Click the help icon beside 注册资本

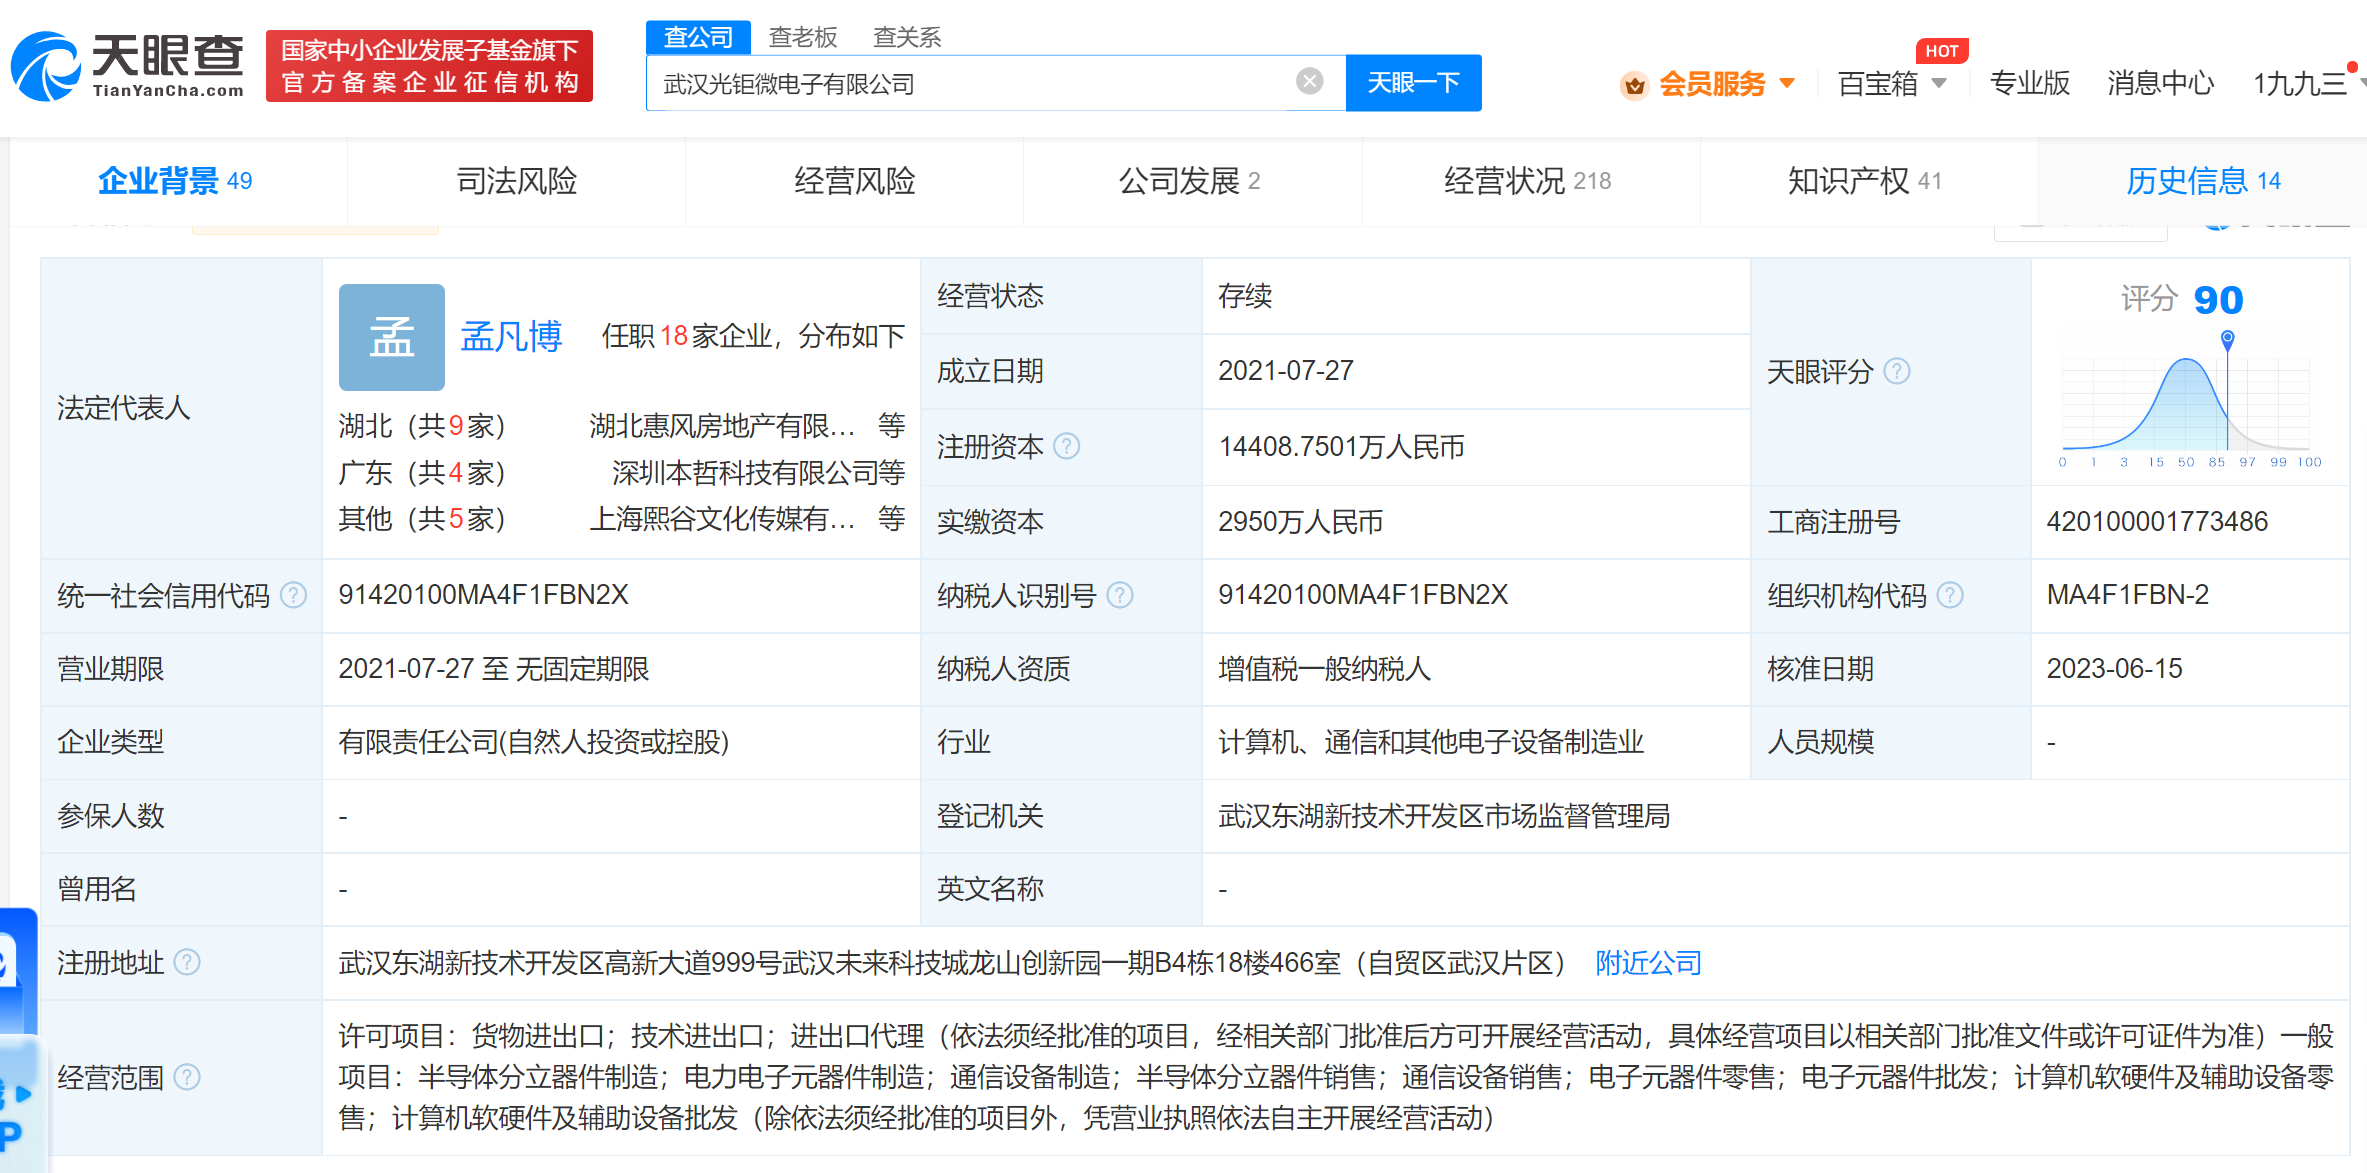pyautogui.click(x=1067, y=446)
